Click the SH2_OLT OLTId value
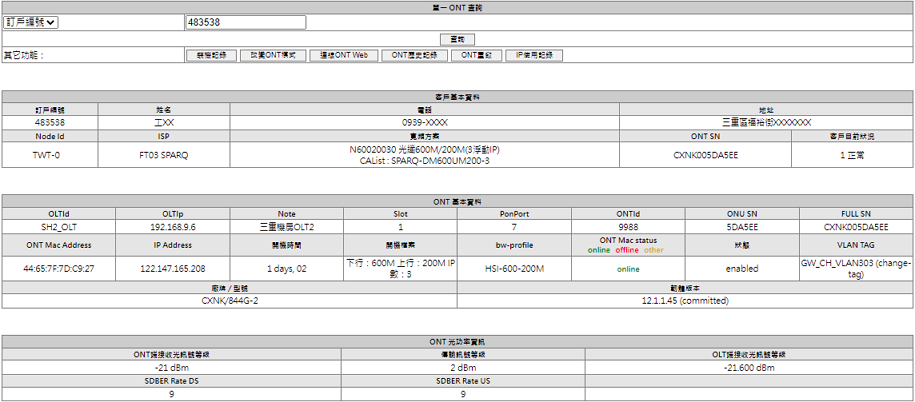 click(58, 227)
